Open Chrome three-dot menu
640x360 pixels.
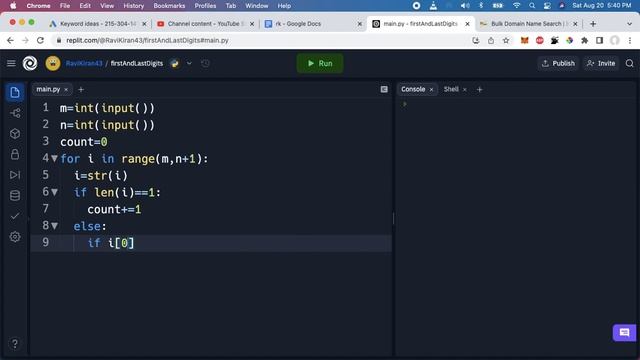click(x=630, y=40)
